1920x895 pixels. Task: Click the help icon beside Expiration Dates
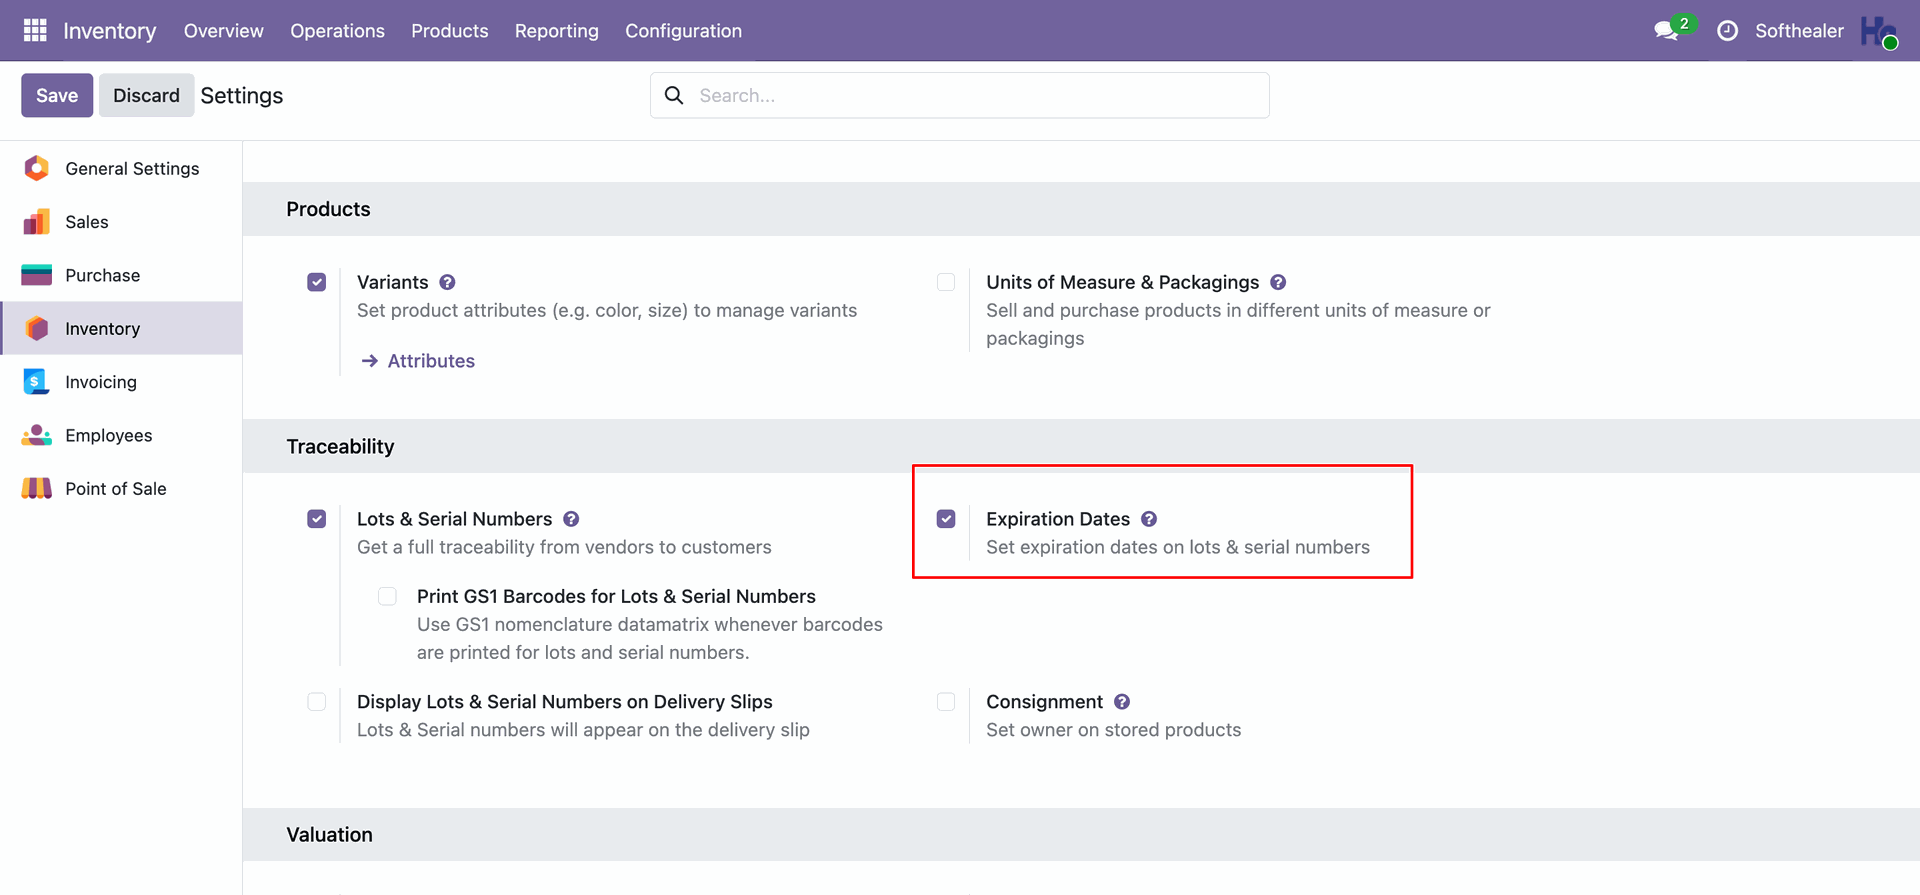coord(1149,519)
